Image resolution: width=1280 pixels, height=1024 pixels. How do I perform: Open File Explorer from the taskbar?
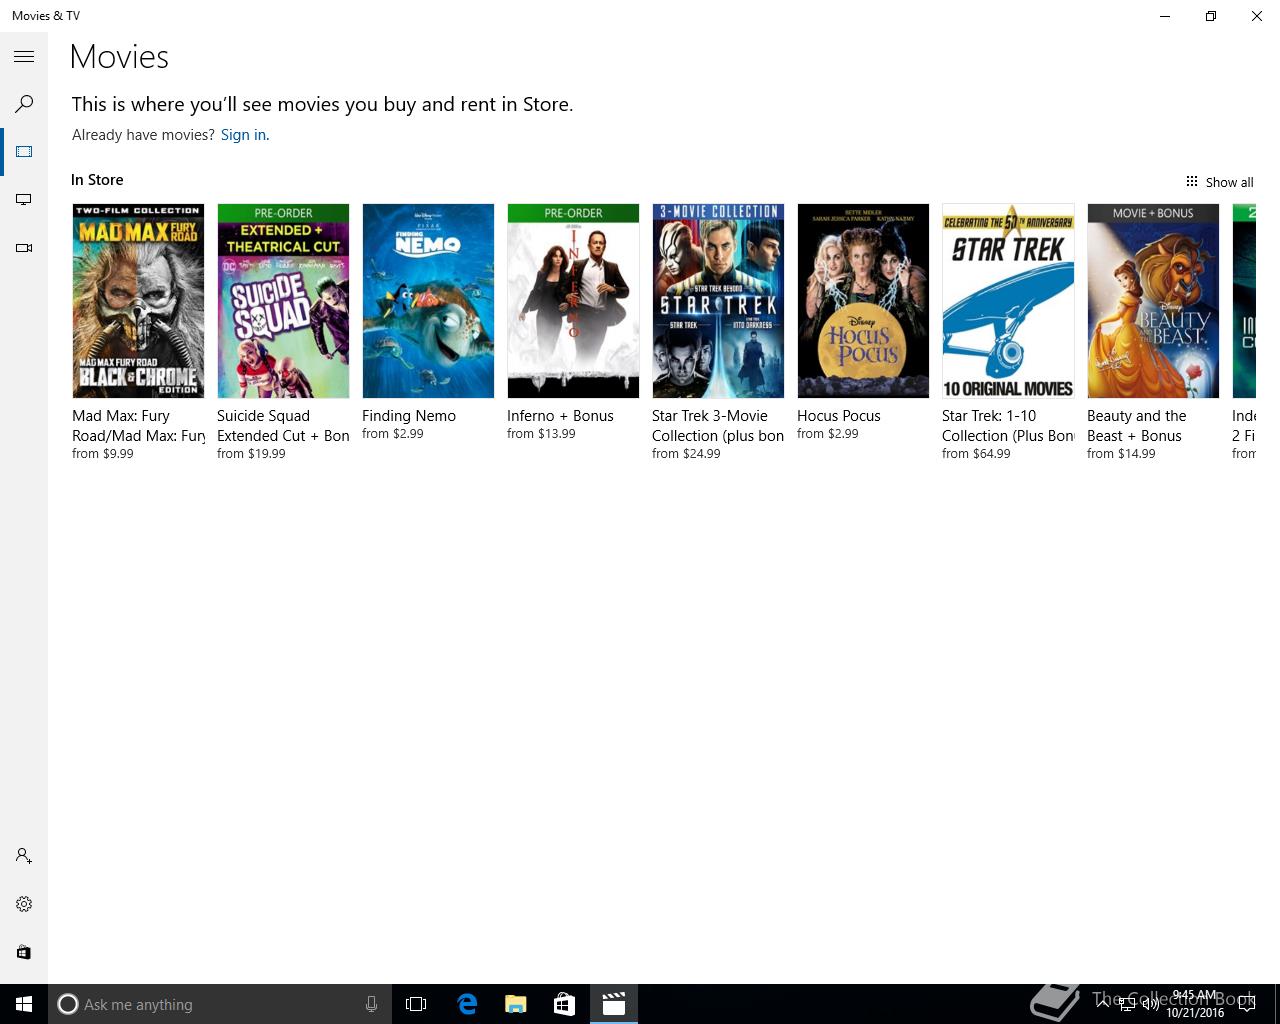click(515, 1004)
